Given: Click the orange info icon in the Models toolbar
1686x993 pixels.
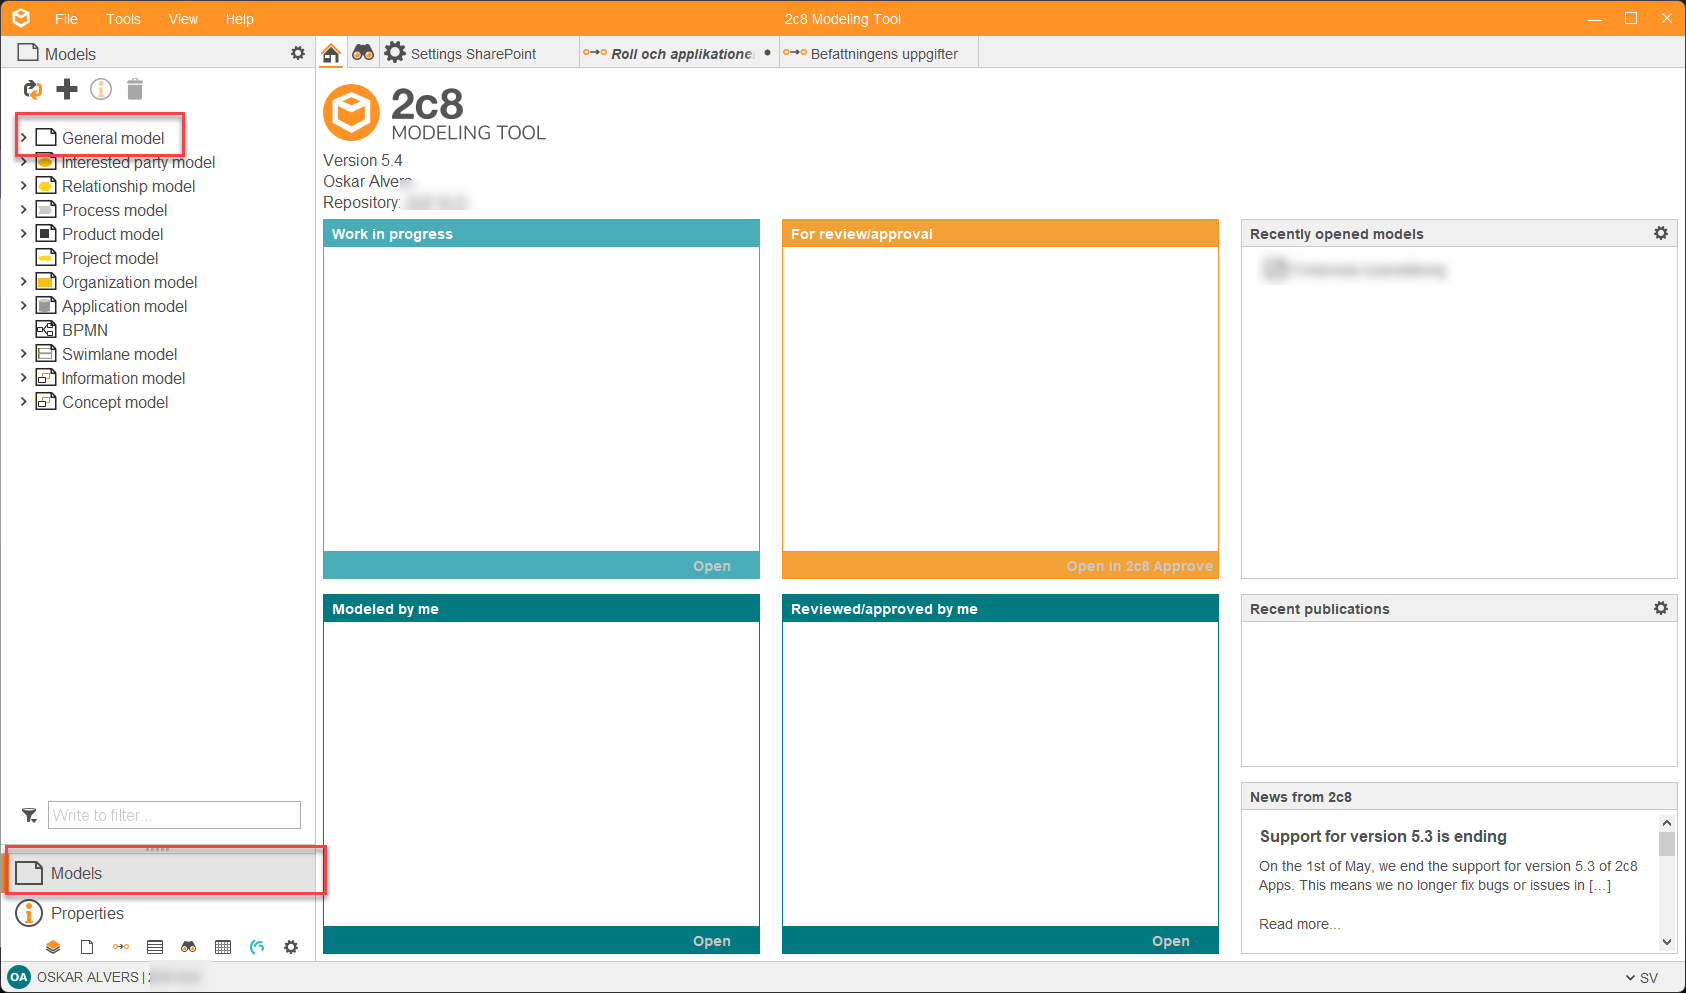Looking at the screenshot, I should click(x=101, y=90).
